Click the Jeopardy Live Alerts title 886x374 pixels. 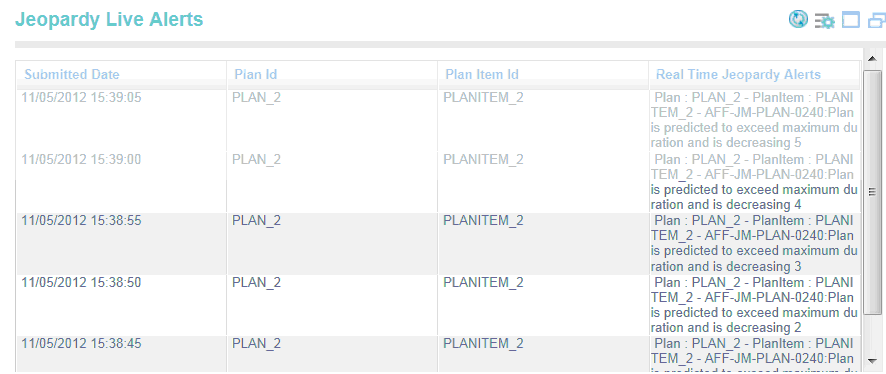point(109,19)
